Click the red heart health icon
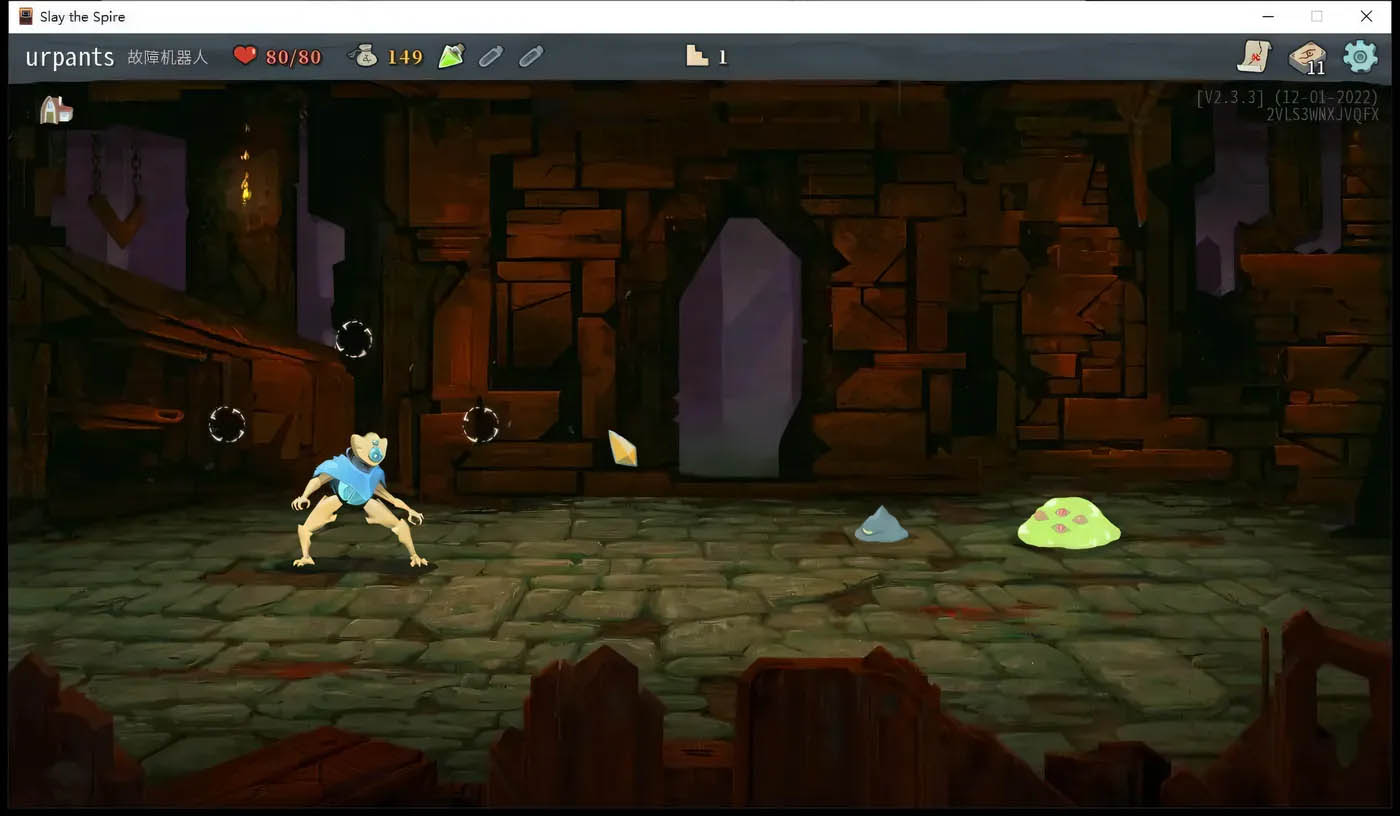This screenshot has height=816, width=1400. (x=245, y=56)
